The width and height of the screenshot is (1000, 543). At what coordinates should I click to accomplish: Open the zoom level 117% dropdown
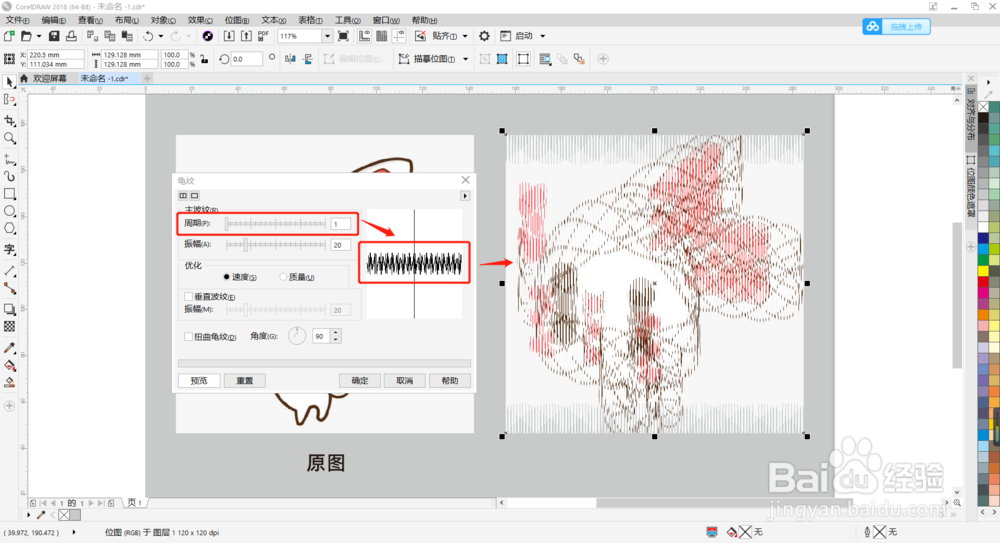(x=327, y=36)
